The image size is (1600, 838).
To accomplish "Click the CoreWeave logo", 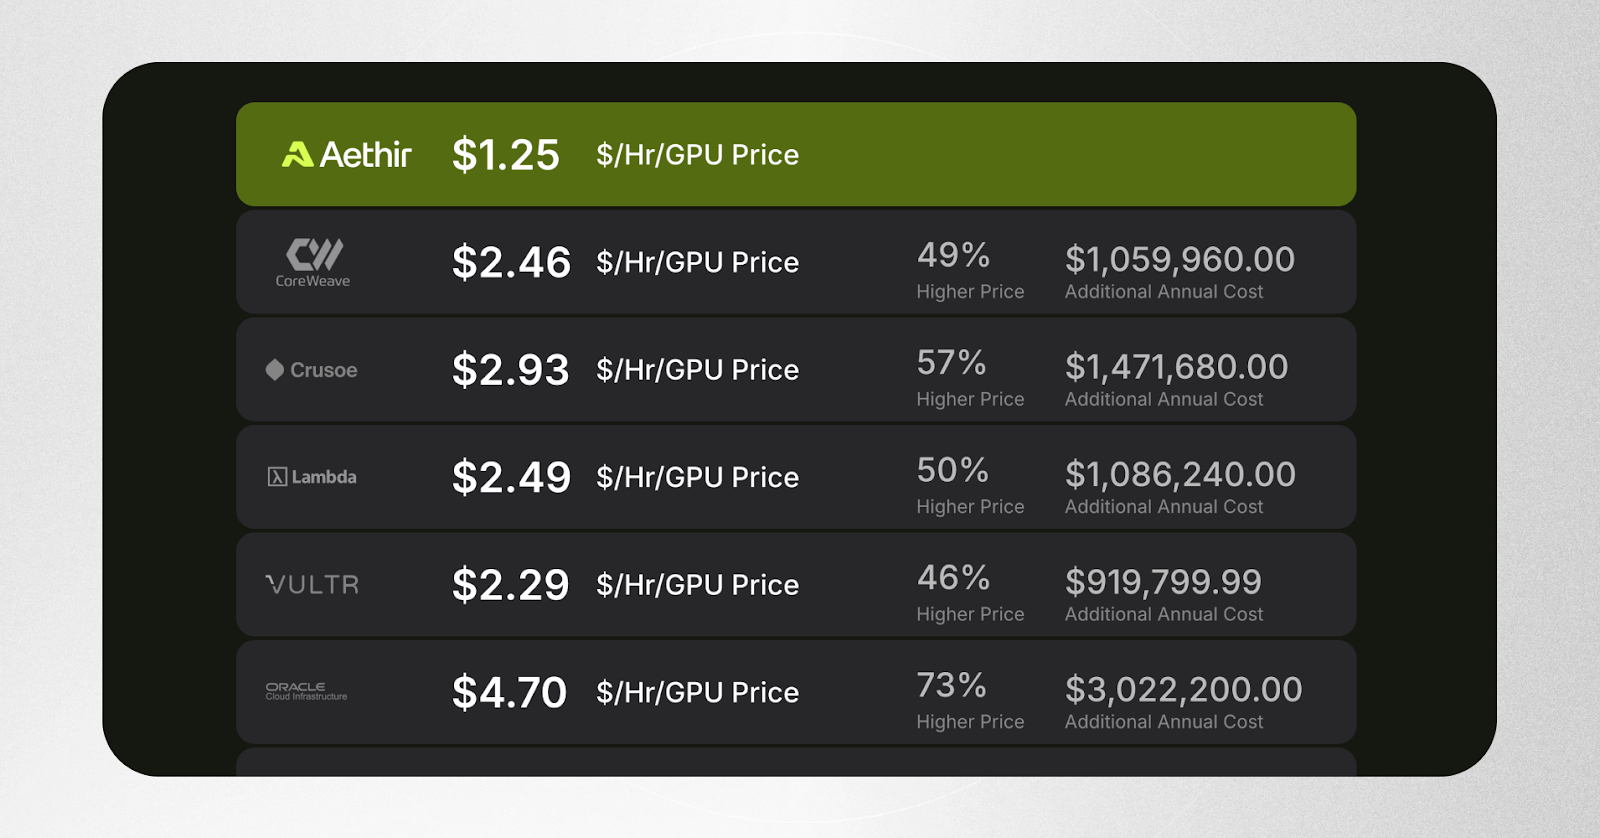I will coord(313,263).
